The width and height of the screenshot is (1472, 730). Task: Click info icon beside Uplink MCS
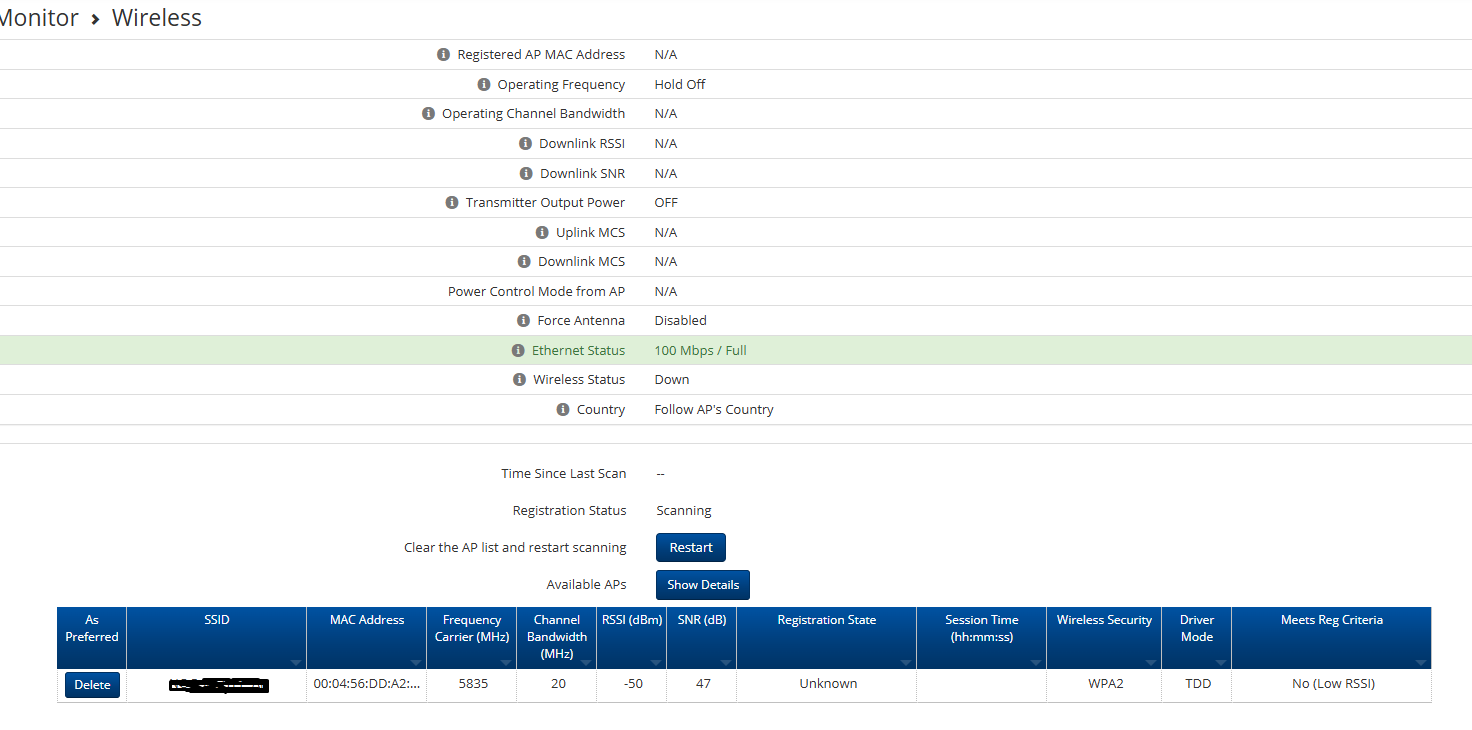click(x=543, y=233)
